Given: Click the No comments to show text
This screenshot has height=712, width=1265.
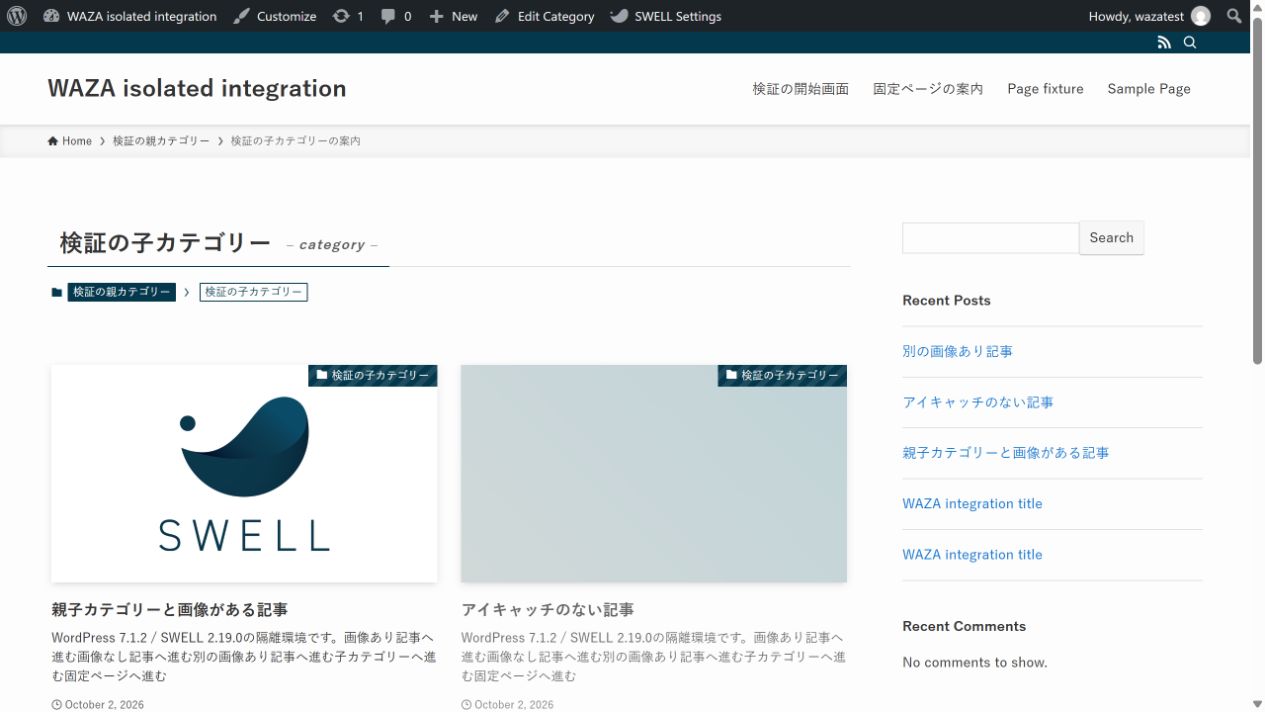Looking at the screenshot, I should coord(975,662).
